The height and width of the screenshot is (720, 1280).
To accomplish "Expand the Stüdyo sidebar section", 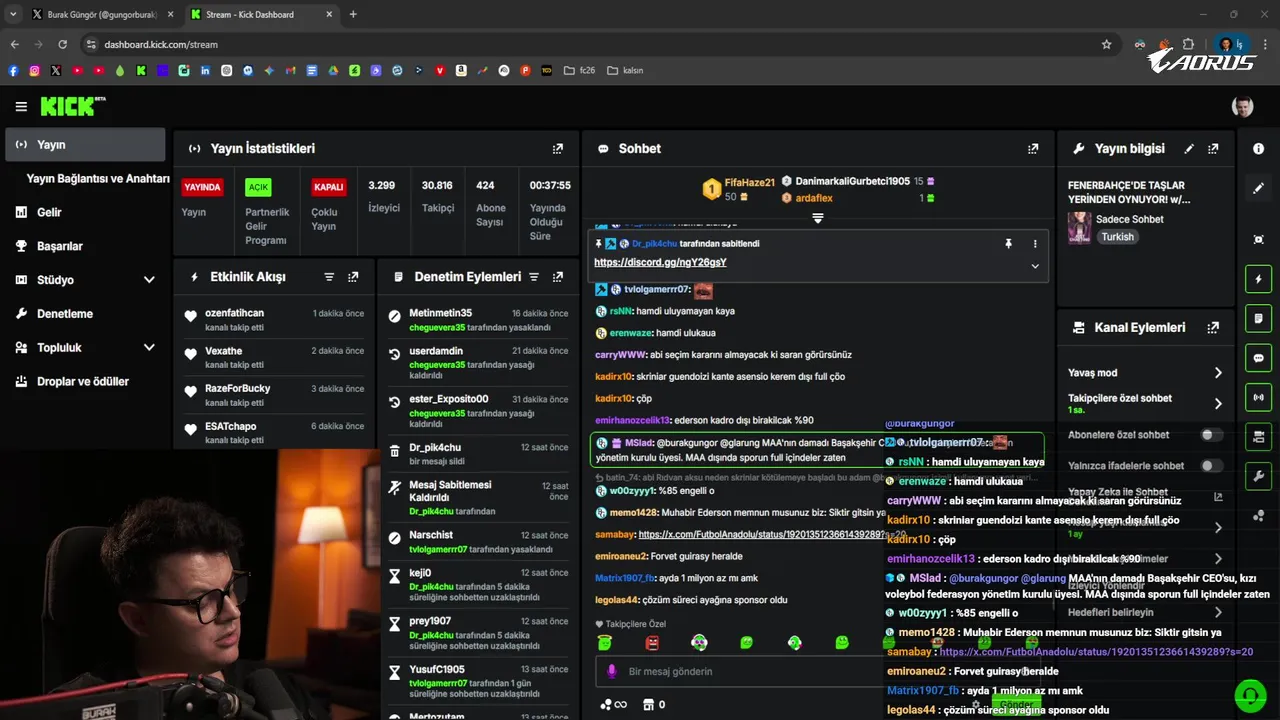I will (x=149, y=280).
